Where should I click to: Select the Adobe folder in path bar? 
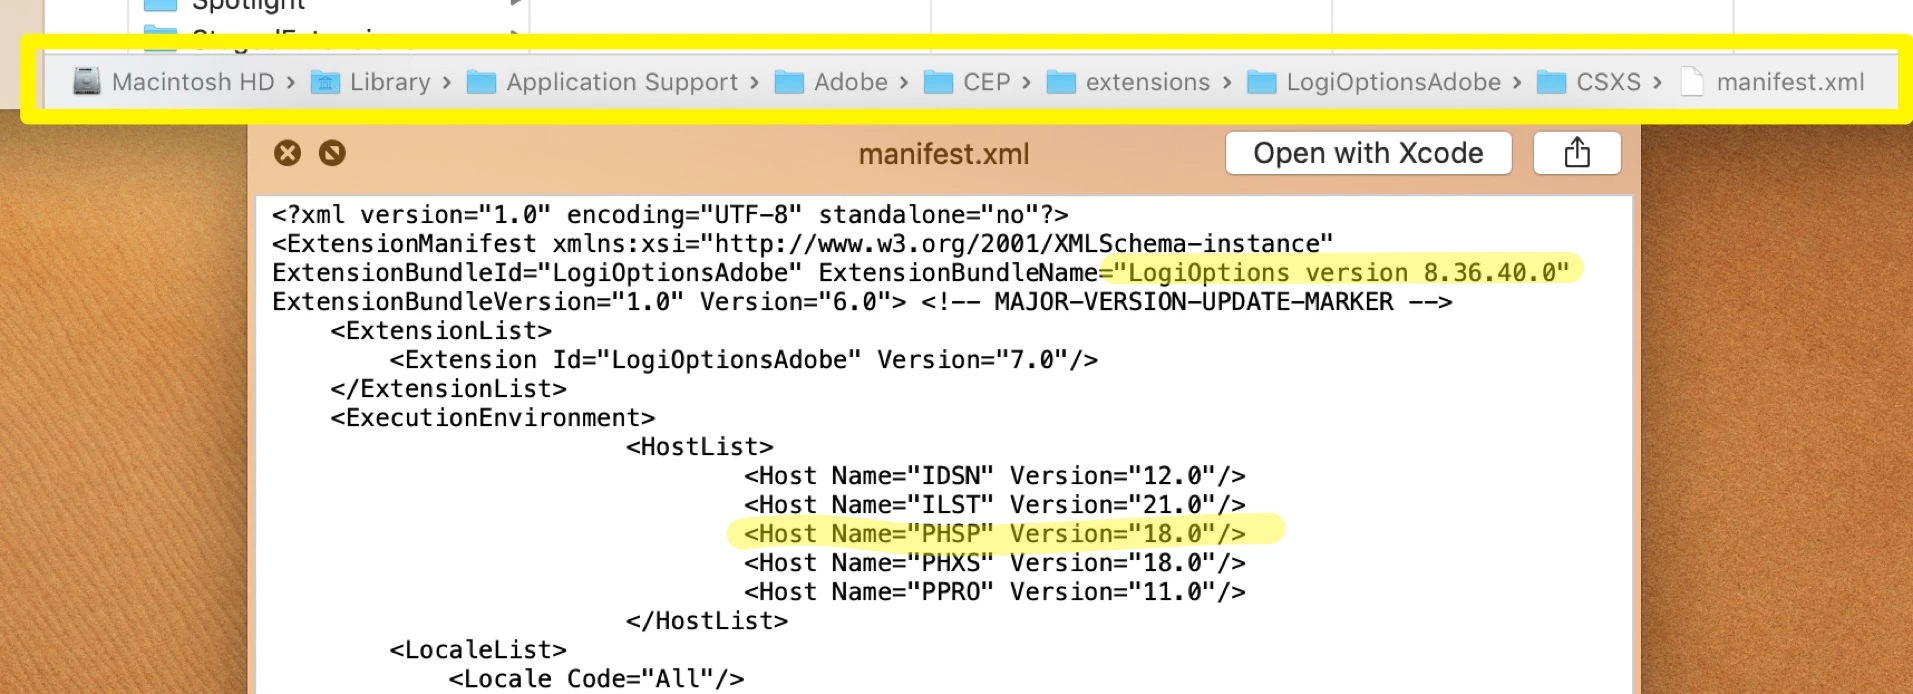tap(831, 82)
